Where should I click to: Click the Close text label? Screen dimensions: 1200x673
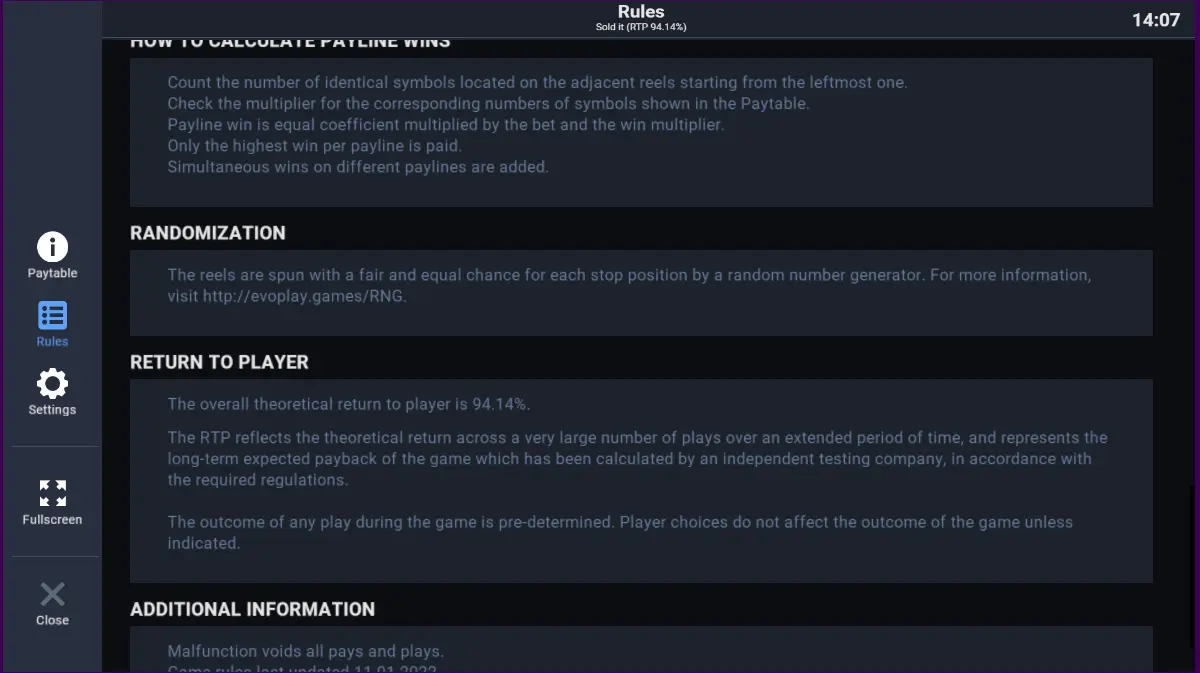52,620
